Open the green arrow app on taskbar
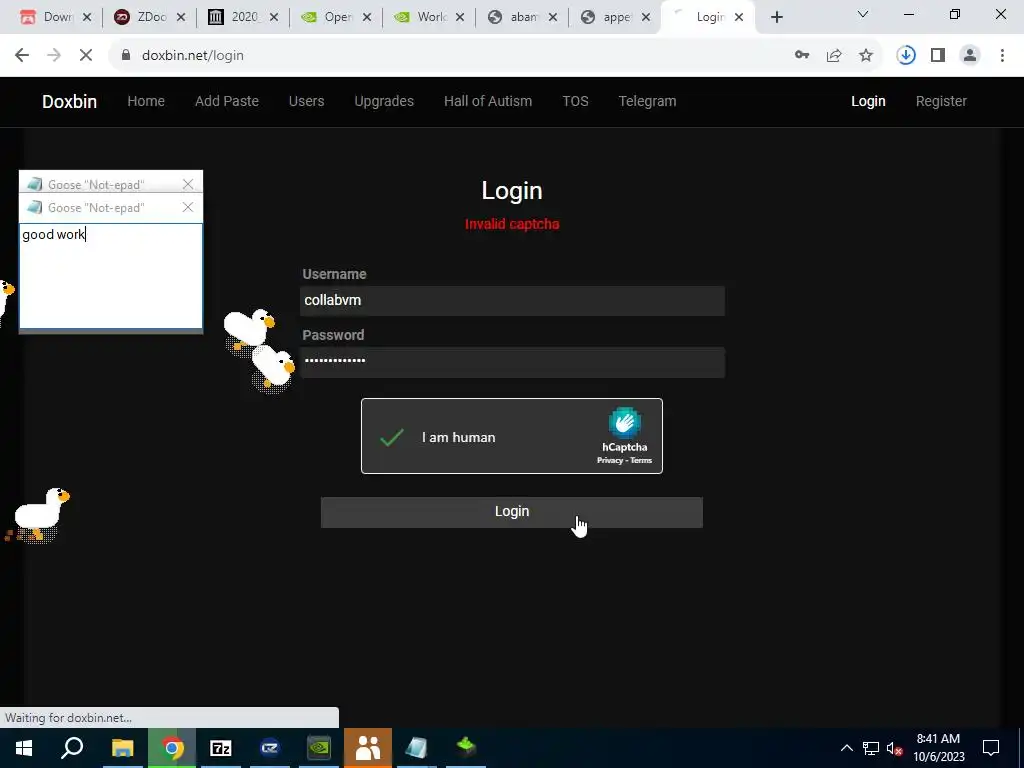The height and width of the screenshot is (768, 1024). pyautogui.click(x=466, y=748)
